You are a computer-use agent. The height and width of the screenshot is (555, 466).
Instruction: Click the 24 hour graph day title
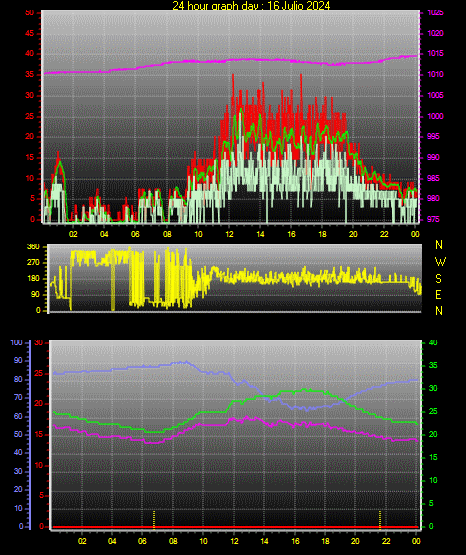(251, 5)
